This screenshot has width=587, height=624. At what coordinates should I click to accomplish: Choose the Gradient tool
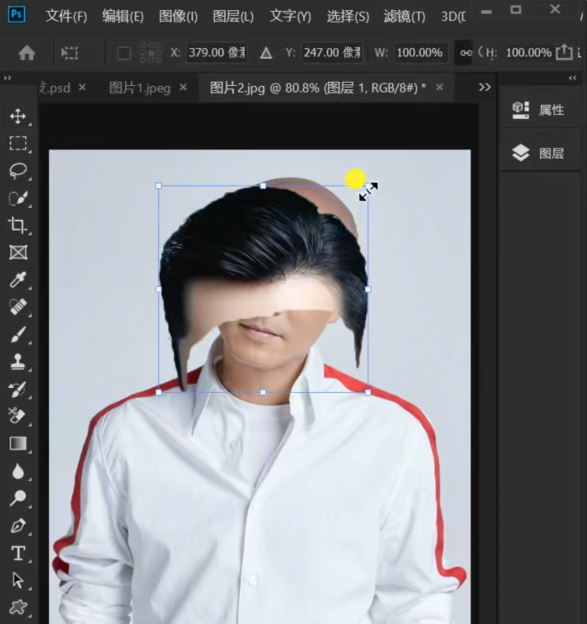18,443
